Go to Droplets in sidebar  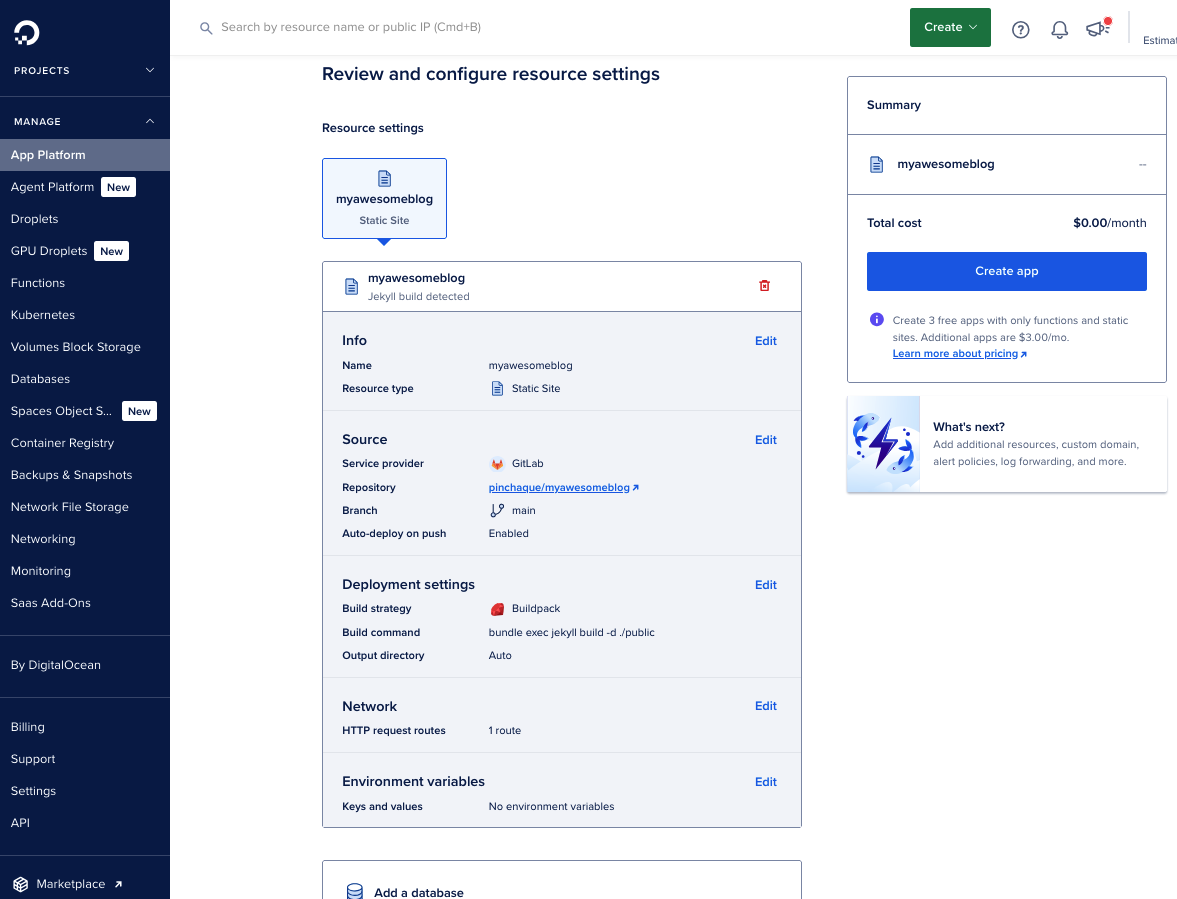pos(35,219)
